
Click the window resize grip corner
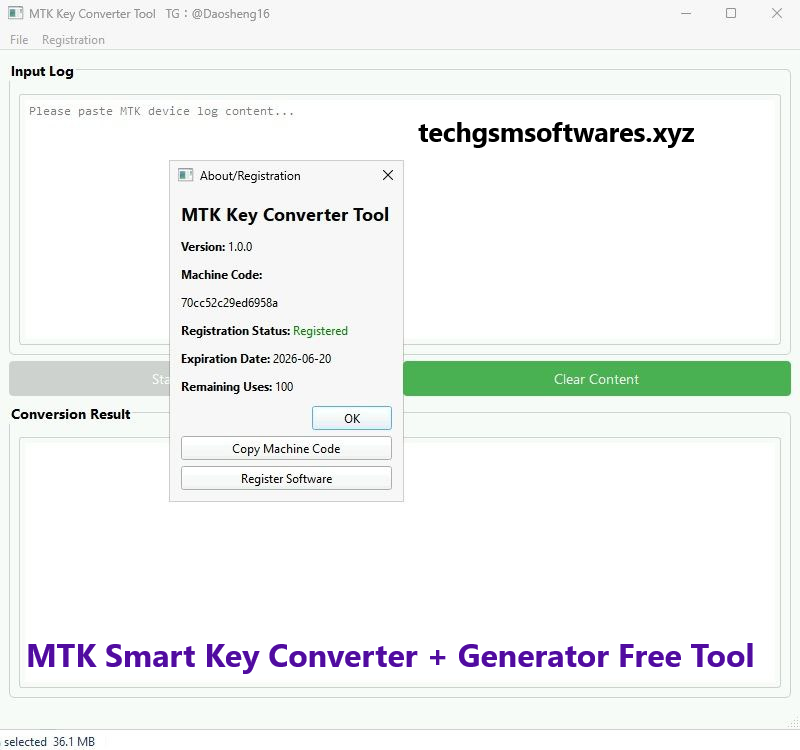pos(793,722)
